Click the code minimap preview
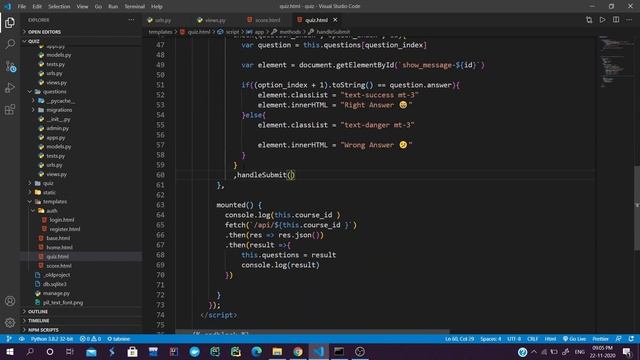640x360 pixels. click(x=616, y=61)
